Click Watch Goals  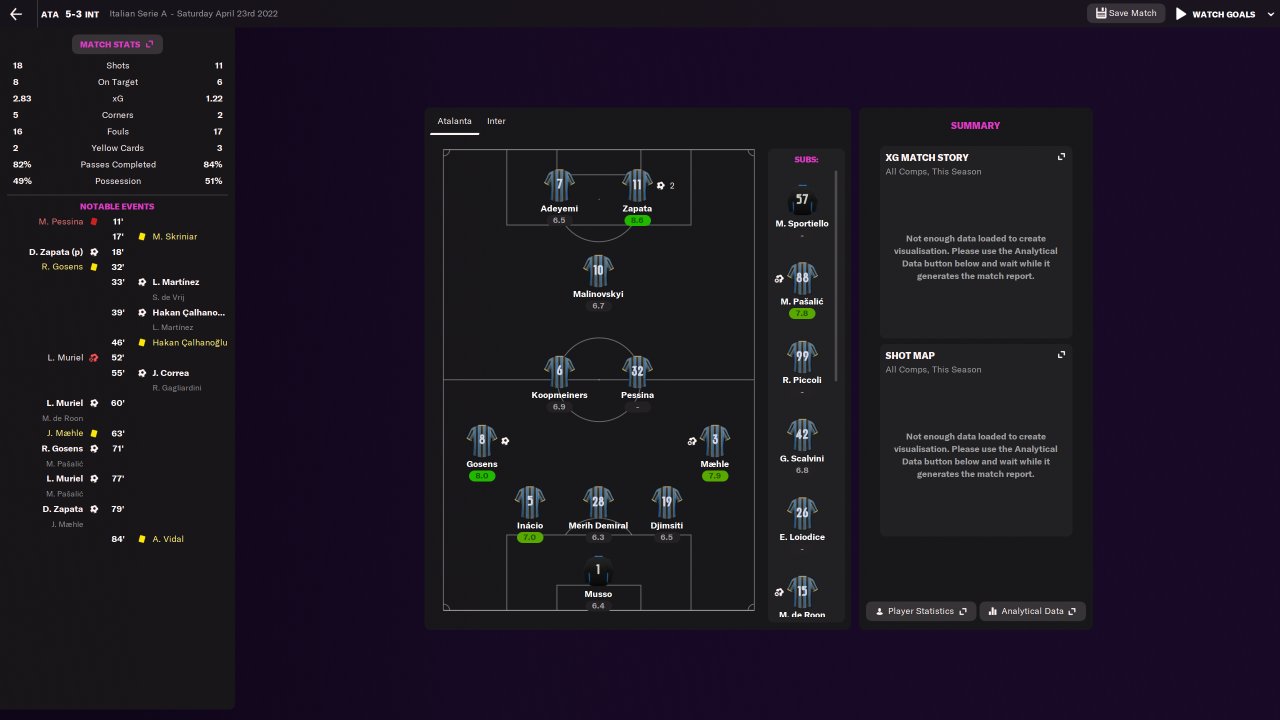[1216, 14]
